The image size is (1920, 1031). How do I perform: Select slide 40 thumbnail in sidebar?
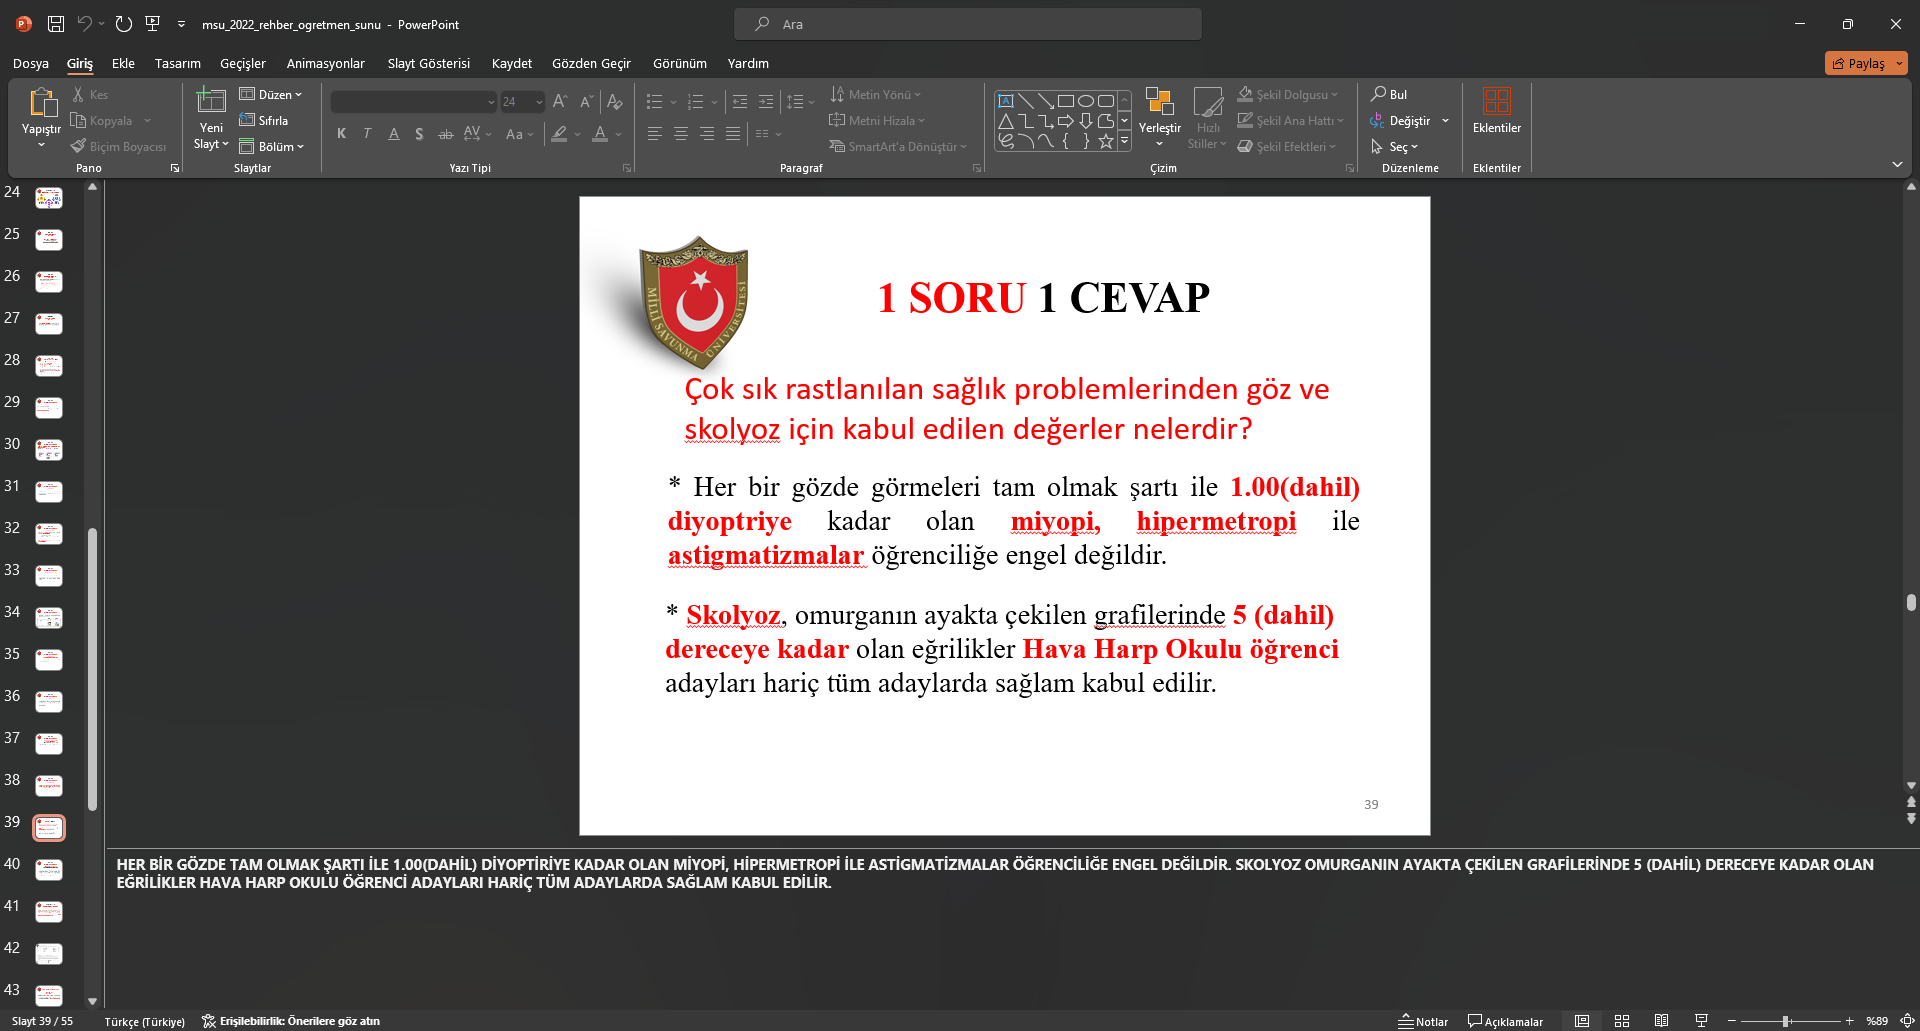(48, 869)
